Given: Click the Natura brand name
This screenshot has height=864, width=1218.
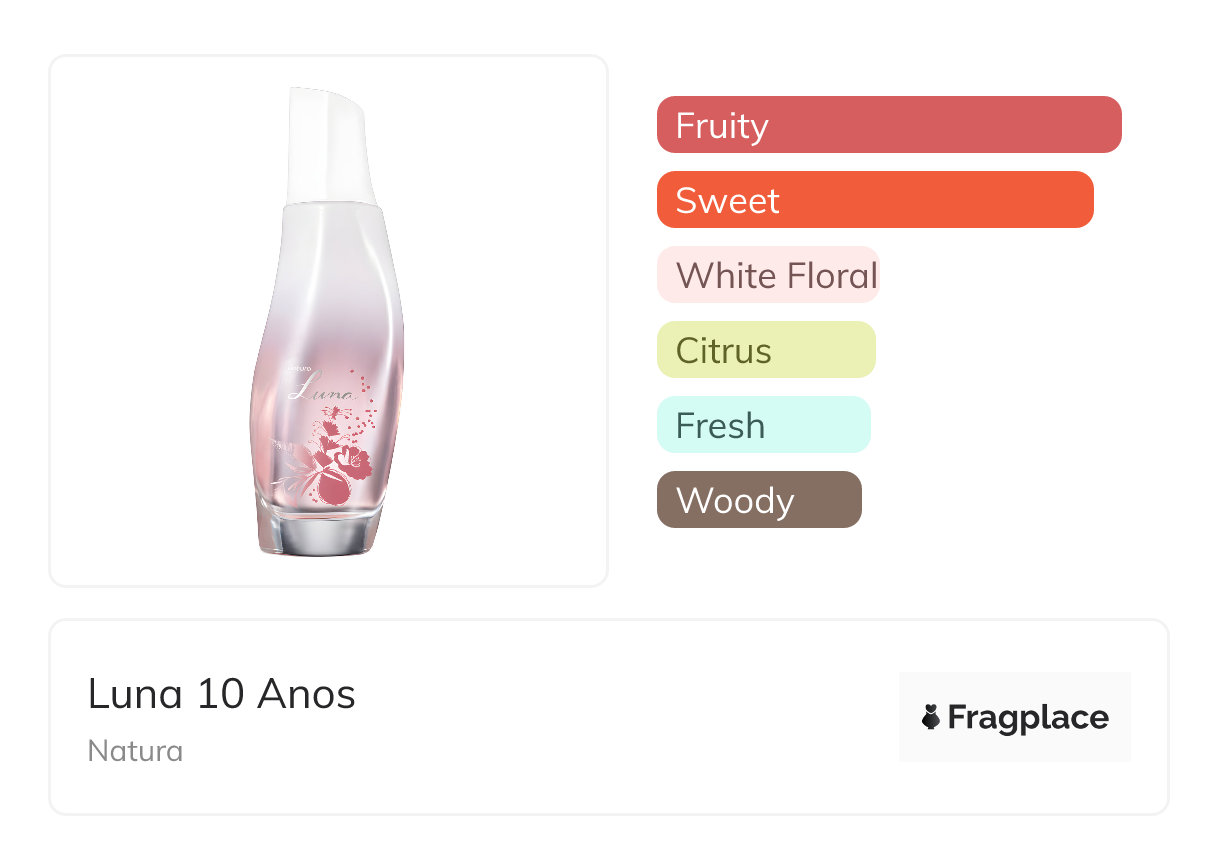Looking at the screenshot, I should [x=135, y=751].
